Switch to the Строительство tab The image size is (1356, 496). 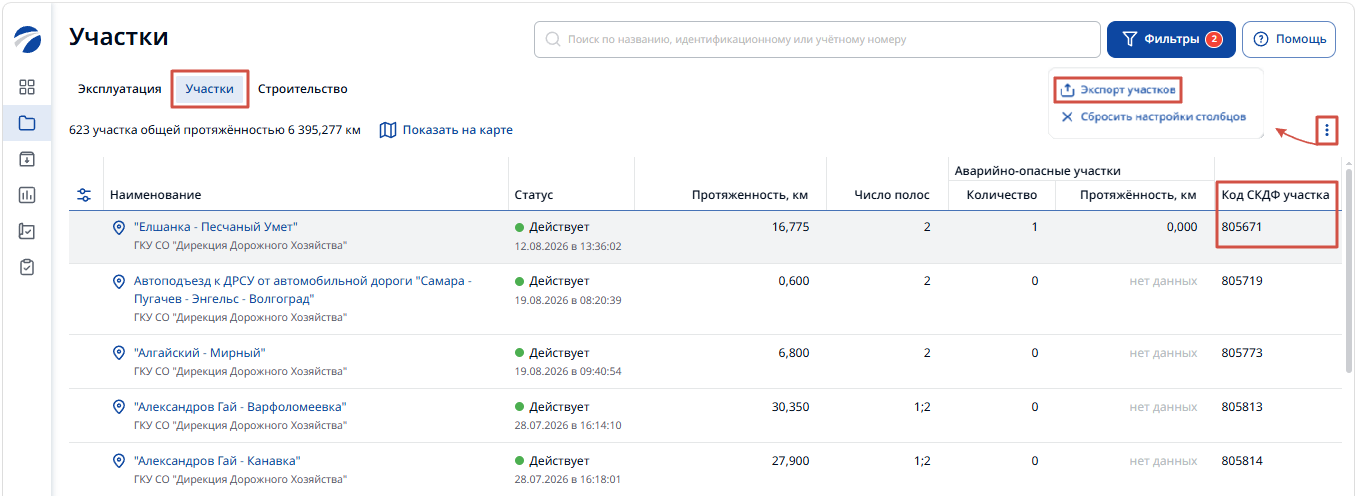click(x=303, y=89)
